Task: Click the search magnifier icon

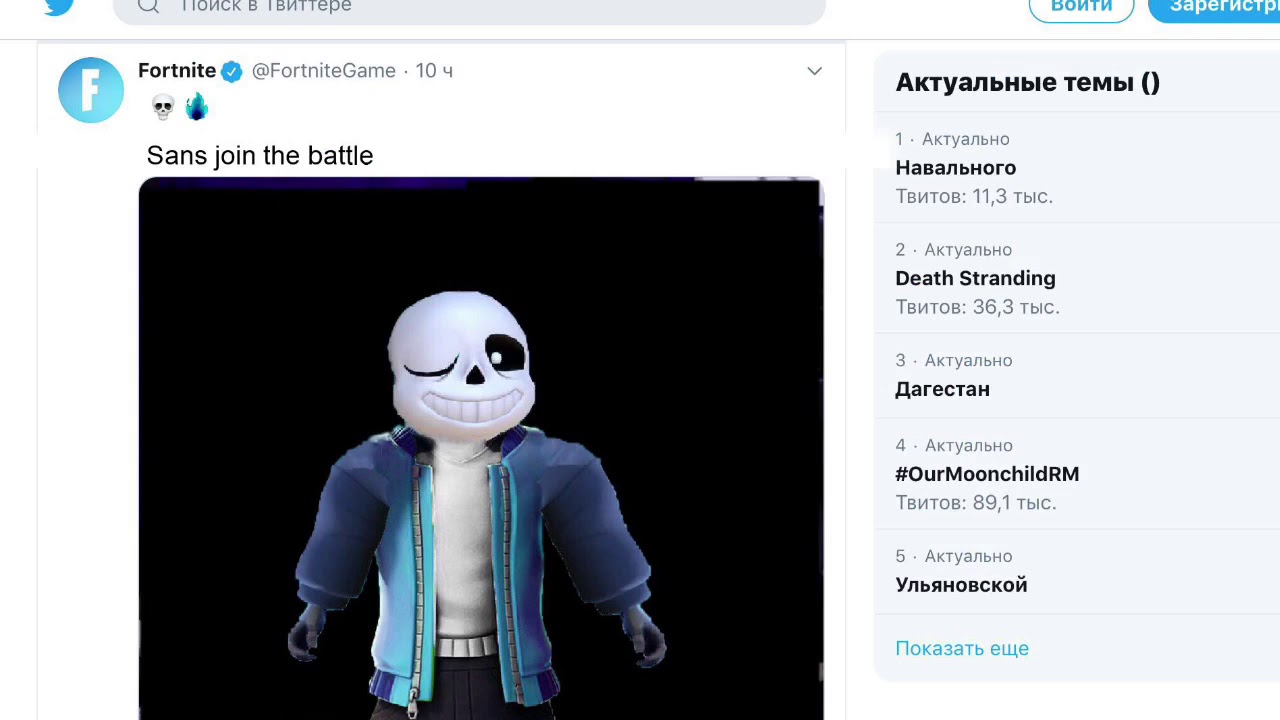Action: tap(148, 6)
